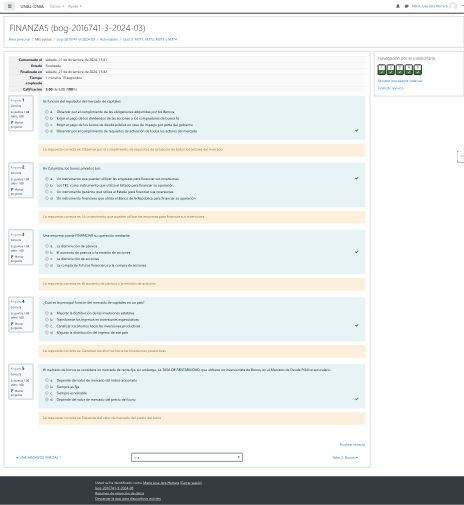The height and width of the screenshot is (505, 464).
Task: Select option b of question 1
Action: [x=47, y=118]
